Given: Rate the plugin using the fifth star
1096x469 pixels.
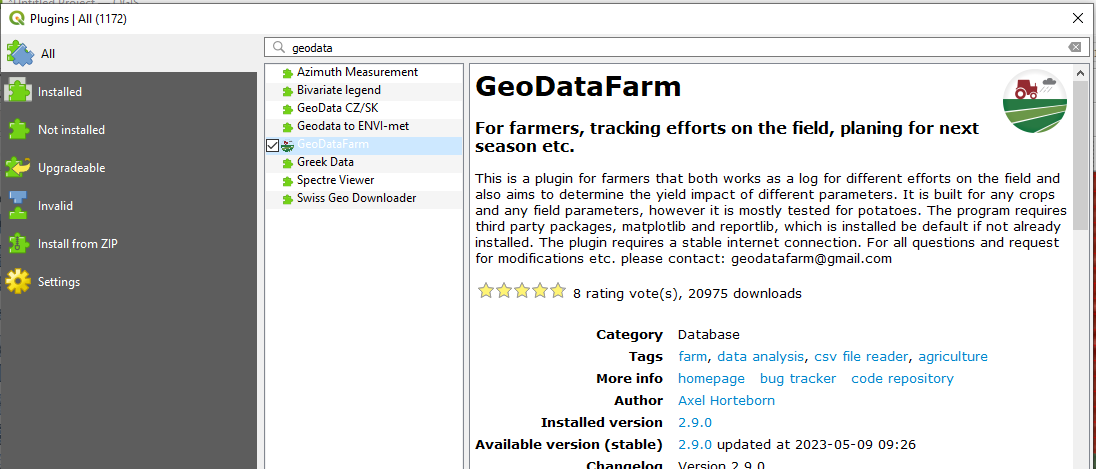Looking at the screenshot, I should click(x=557, y=291).
